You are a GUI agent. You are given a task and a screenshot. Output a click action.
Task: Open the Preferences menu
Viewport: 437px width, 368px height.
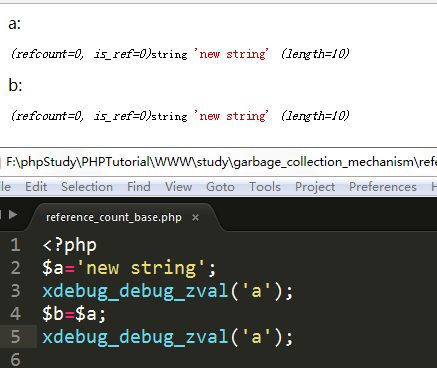tap(383, 187)
